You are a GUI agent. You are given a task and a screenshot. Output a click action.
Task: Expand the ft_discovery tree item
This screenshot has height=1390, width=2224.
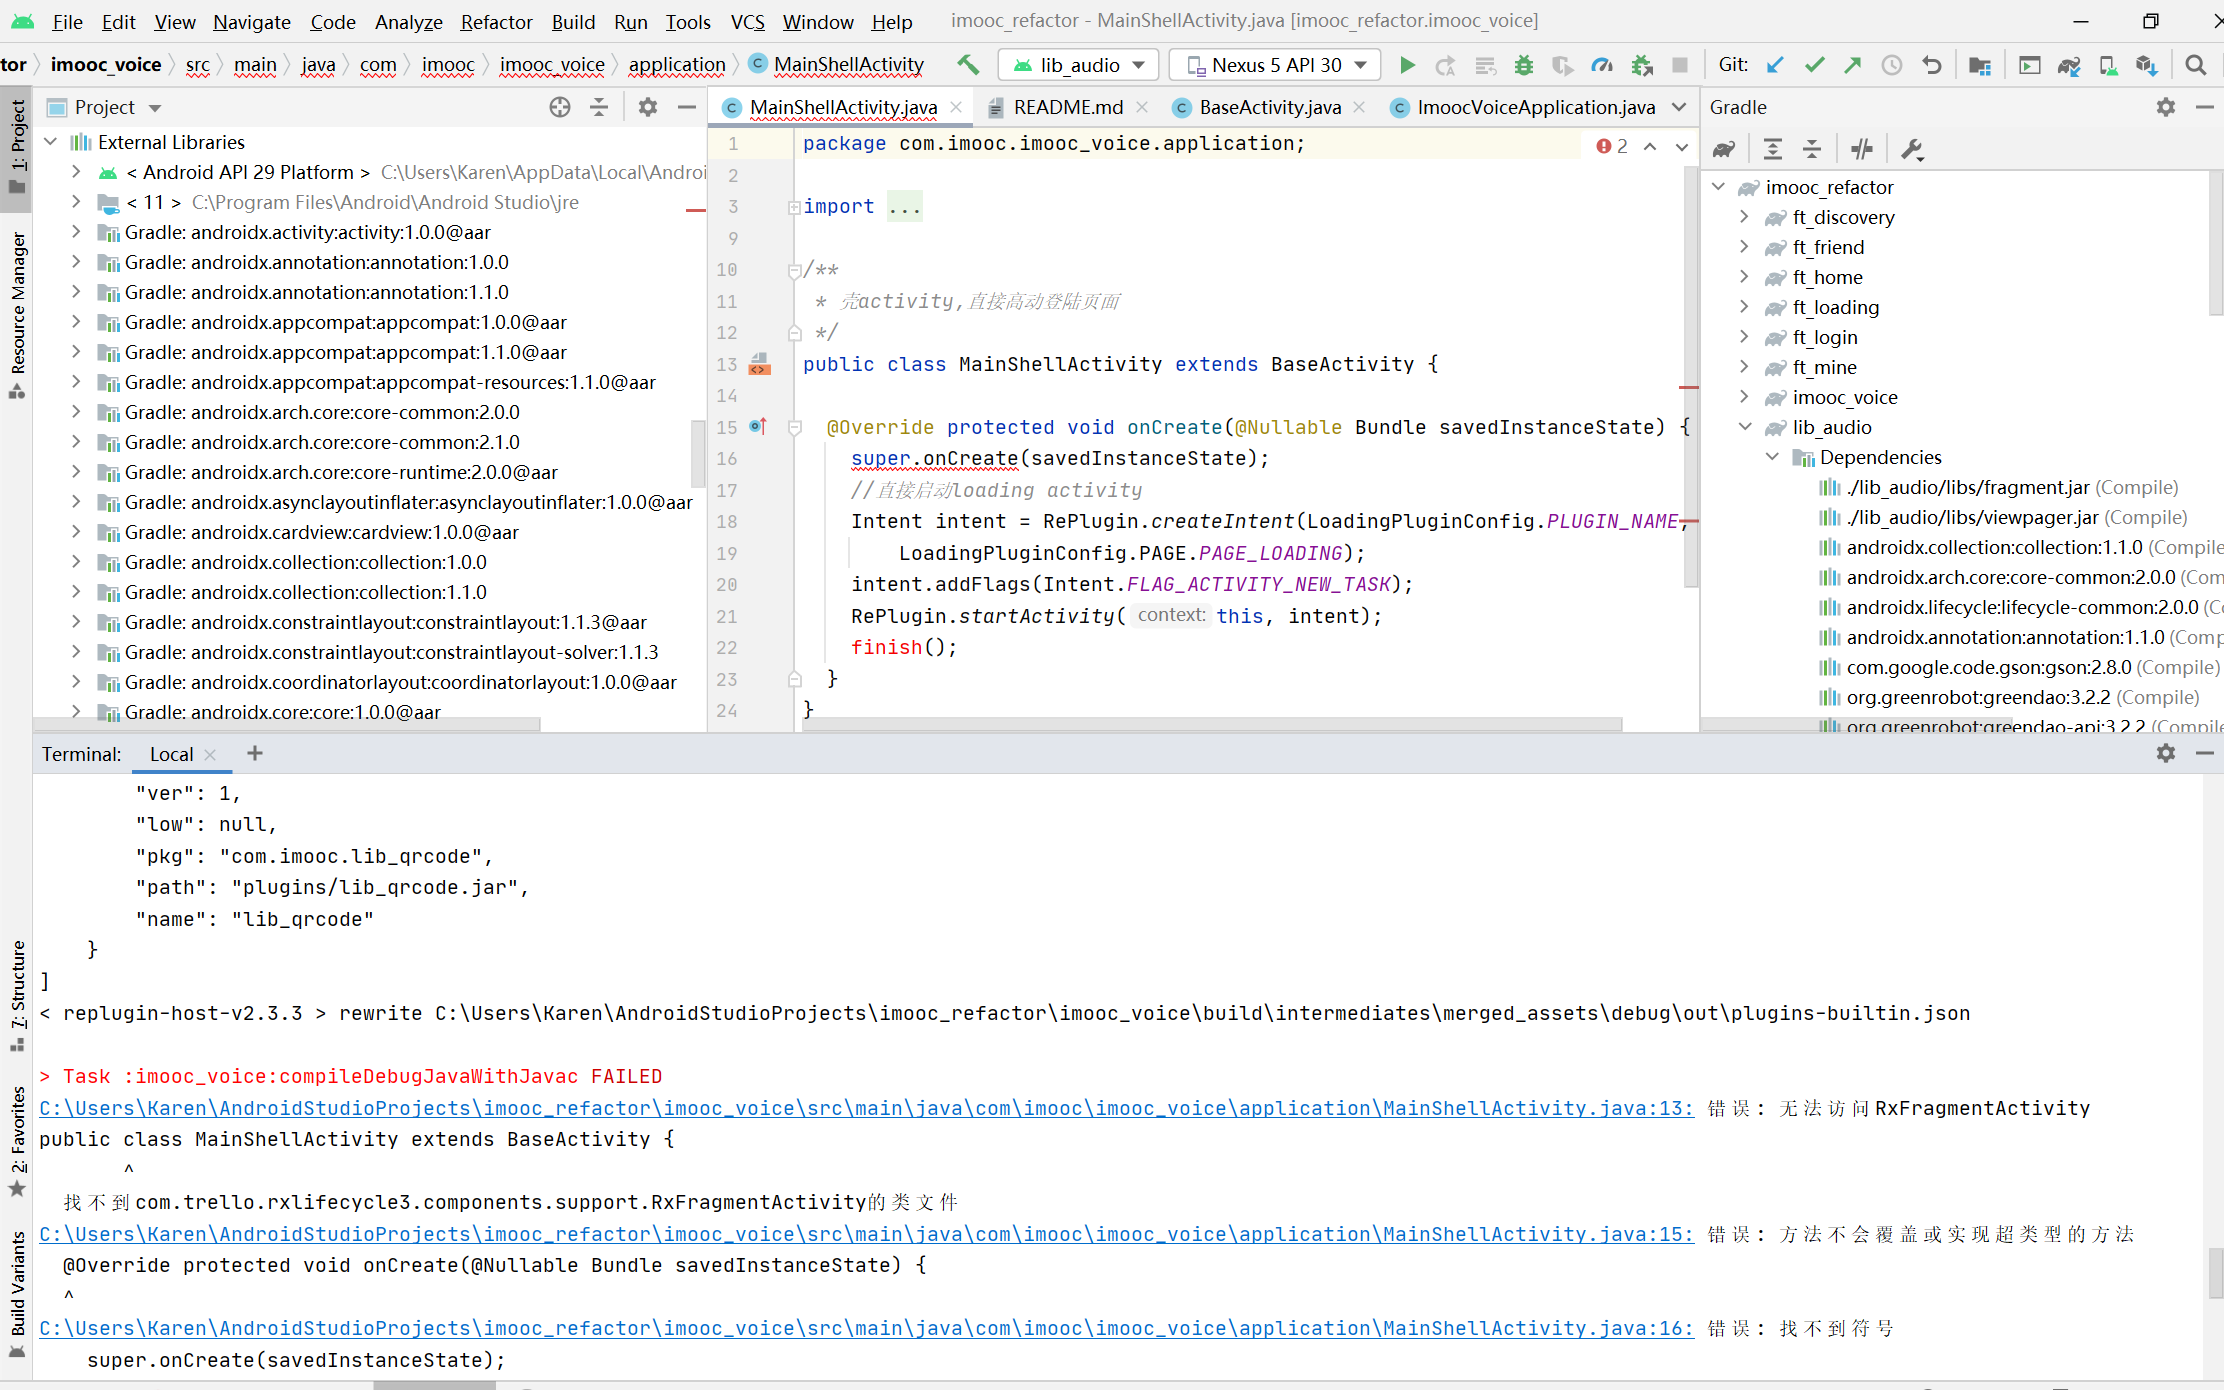[x=1745, y=216]
